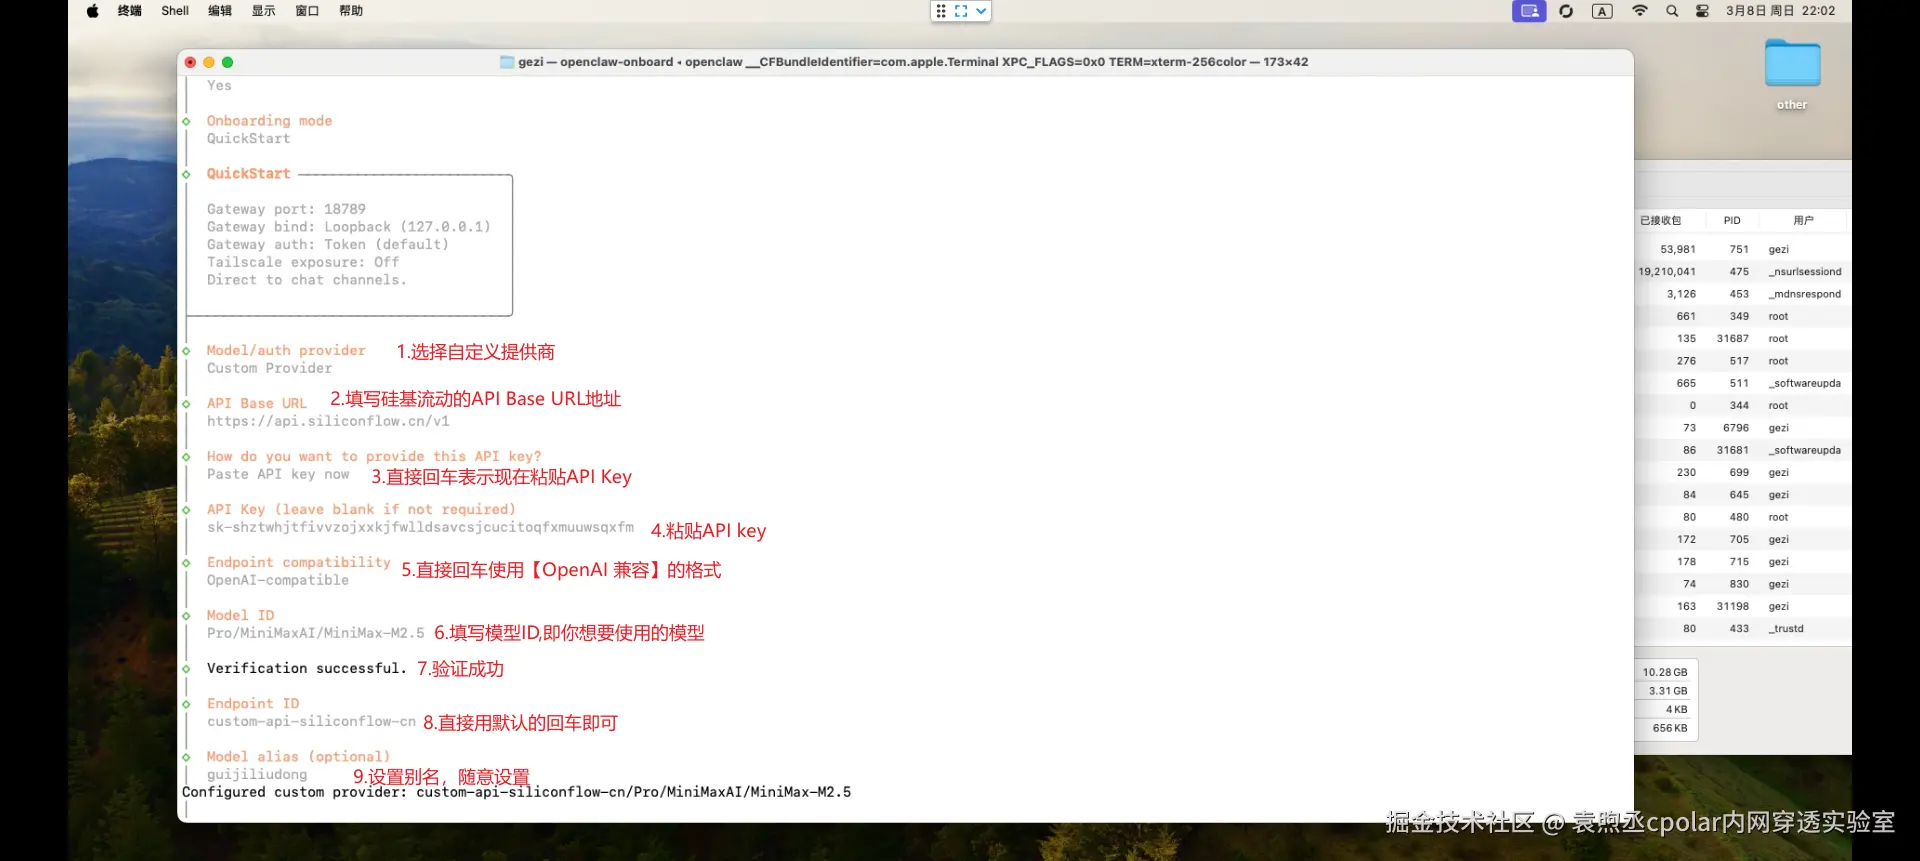Viewport: 1920px width, 861px height.
Task: Open the 显示 menu
Action: tap(264, 11)
